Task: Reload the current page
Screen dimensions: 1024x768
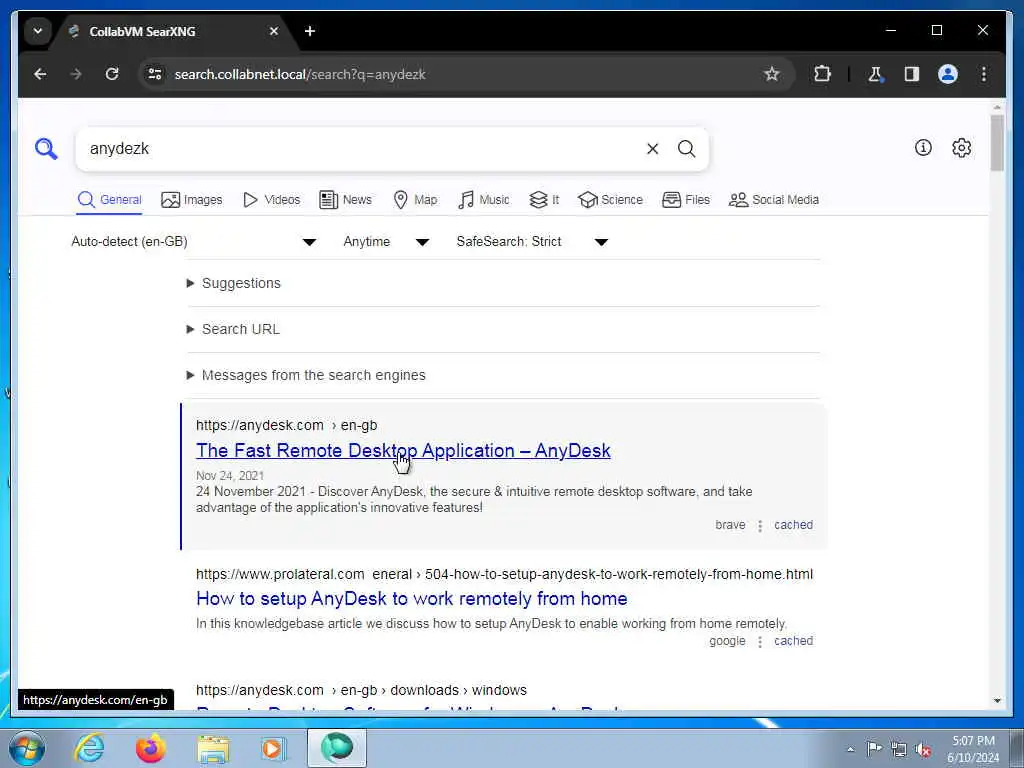Action: (x=112, y=74)
